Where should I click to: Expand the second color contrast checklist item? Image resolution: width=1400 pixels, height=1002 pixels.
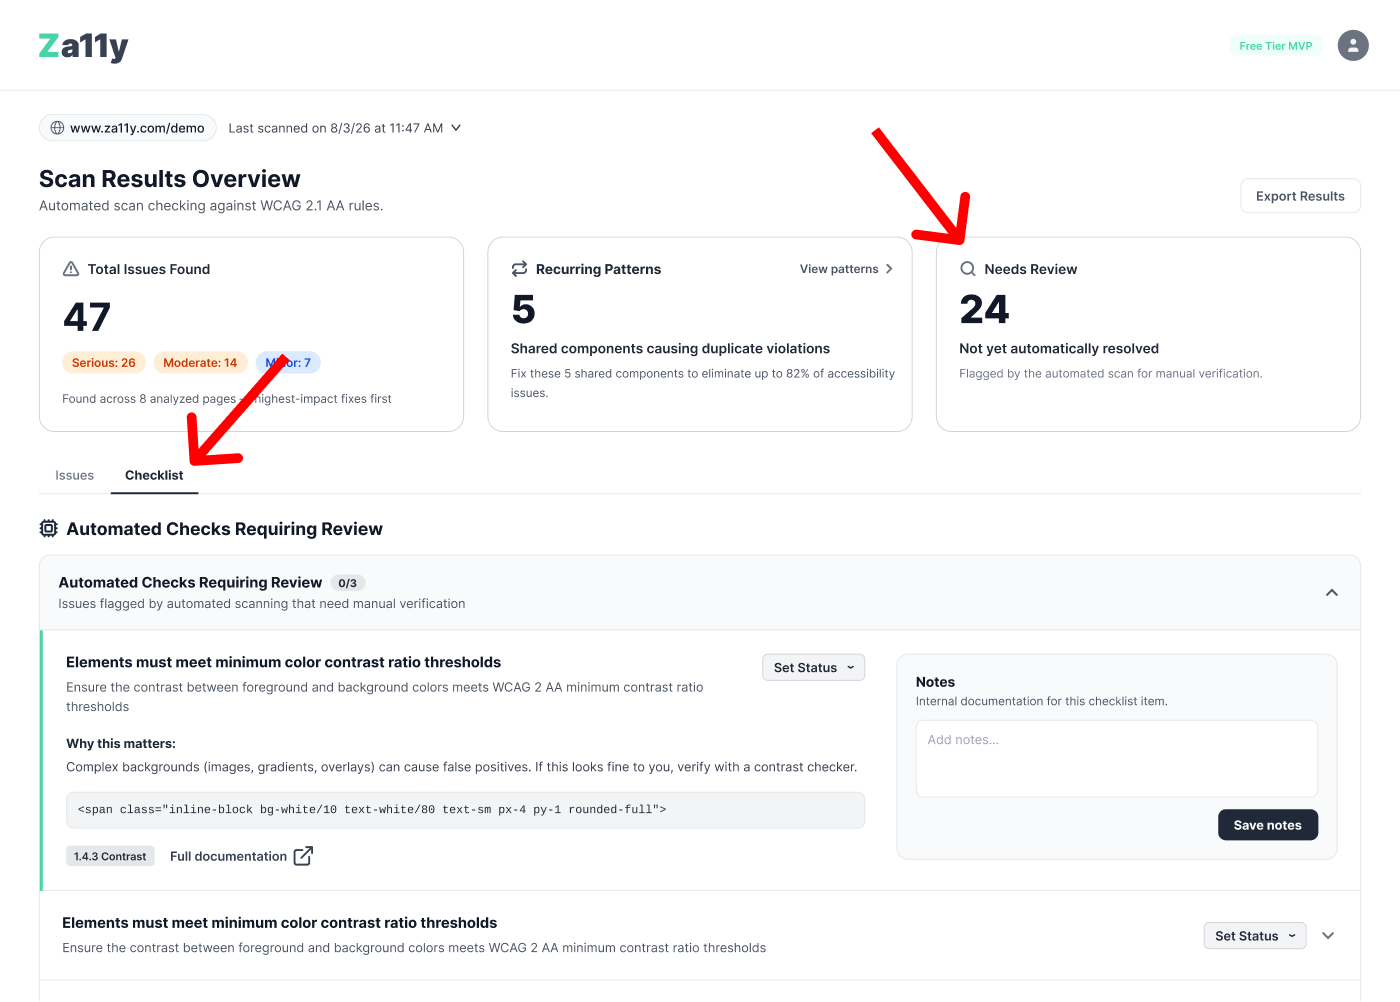coord(1328,936)
